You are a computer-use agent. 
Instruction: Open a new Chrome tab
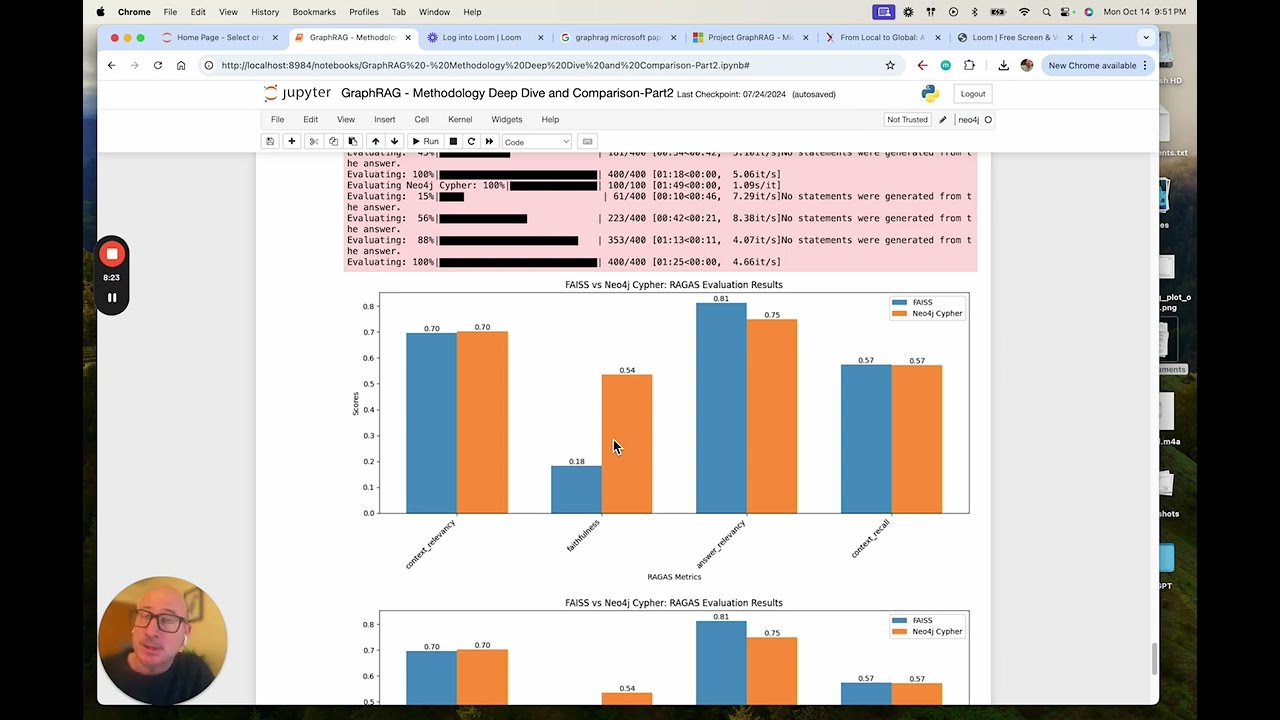[1093, 38]
